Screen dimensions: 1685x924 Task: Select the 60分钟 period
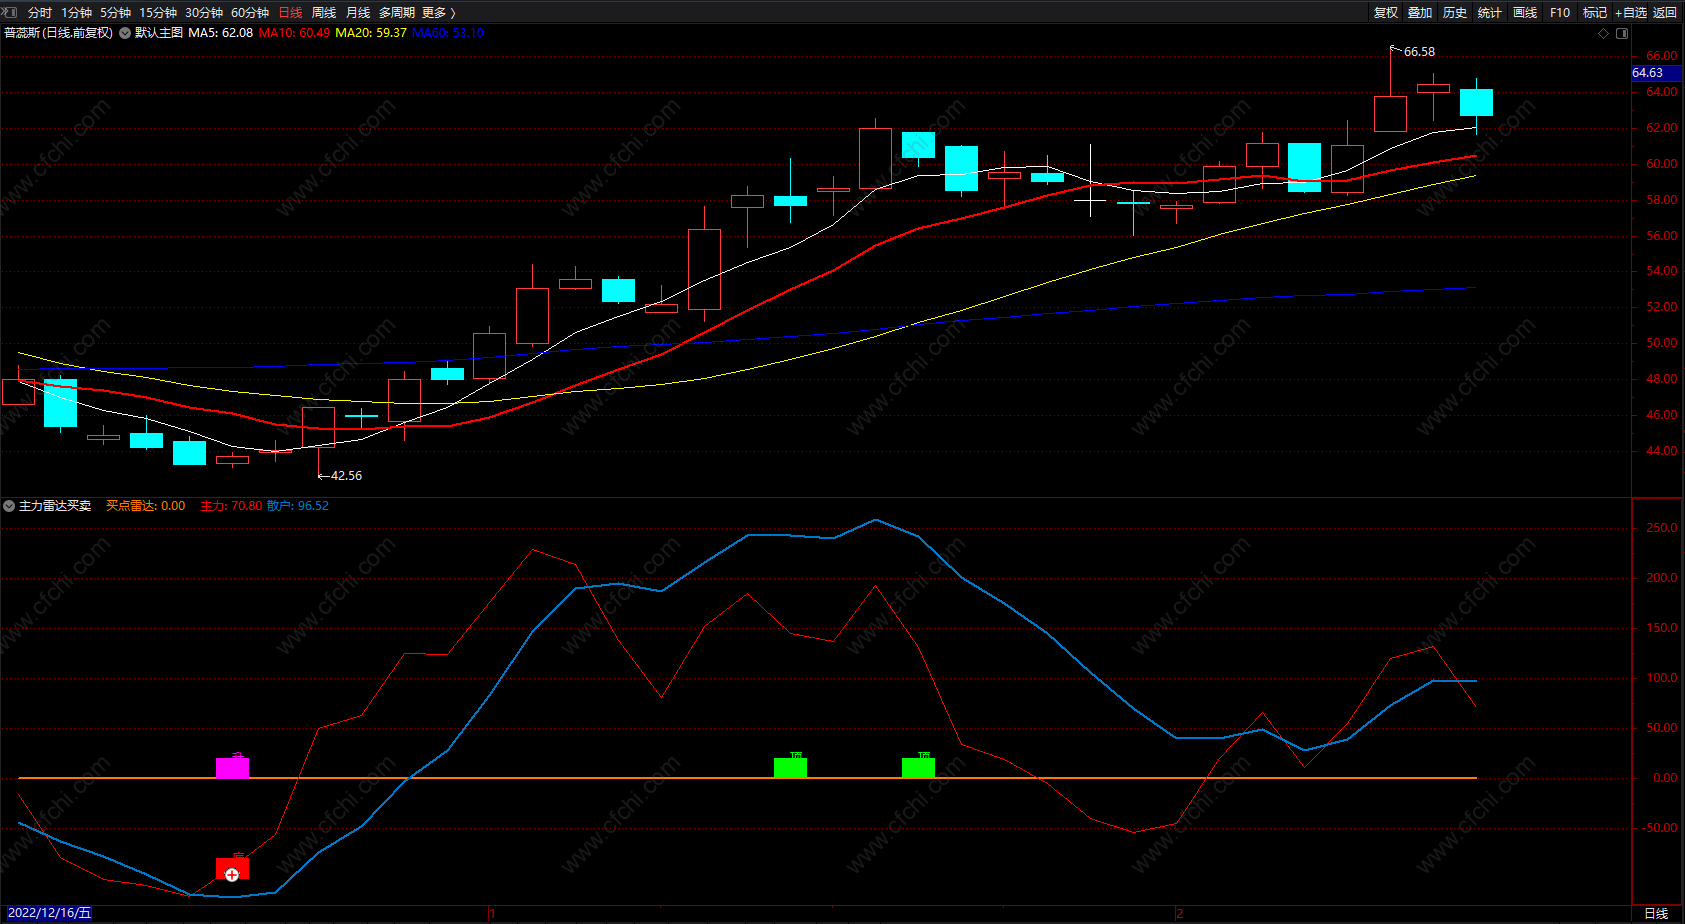[x=250, y=13]
